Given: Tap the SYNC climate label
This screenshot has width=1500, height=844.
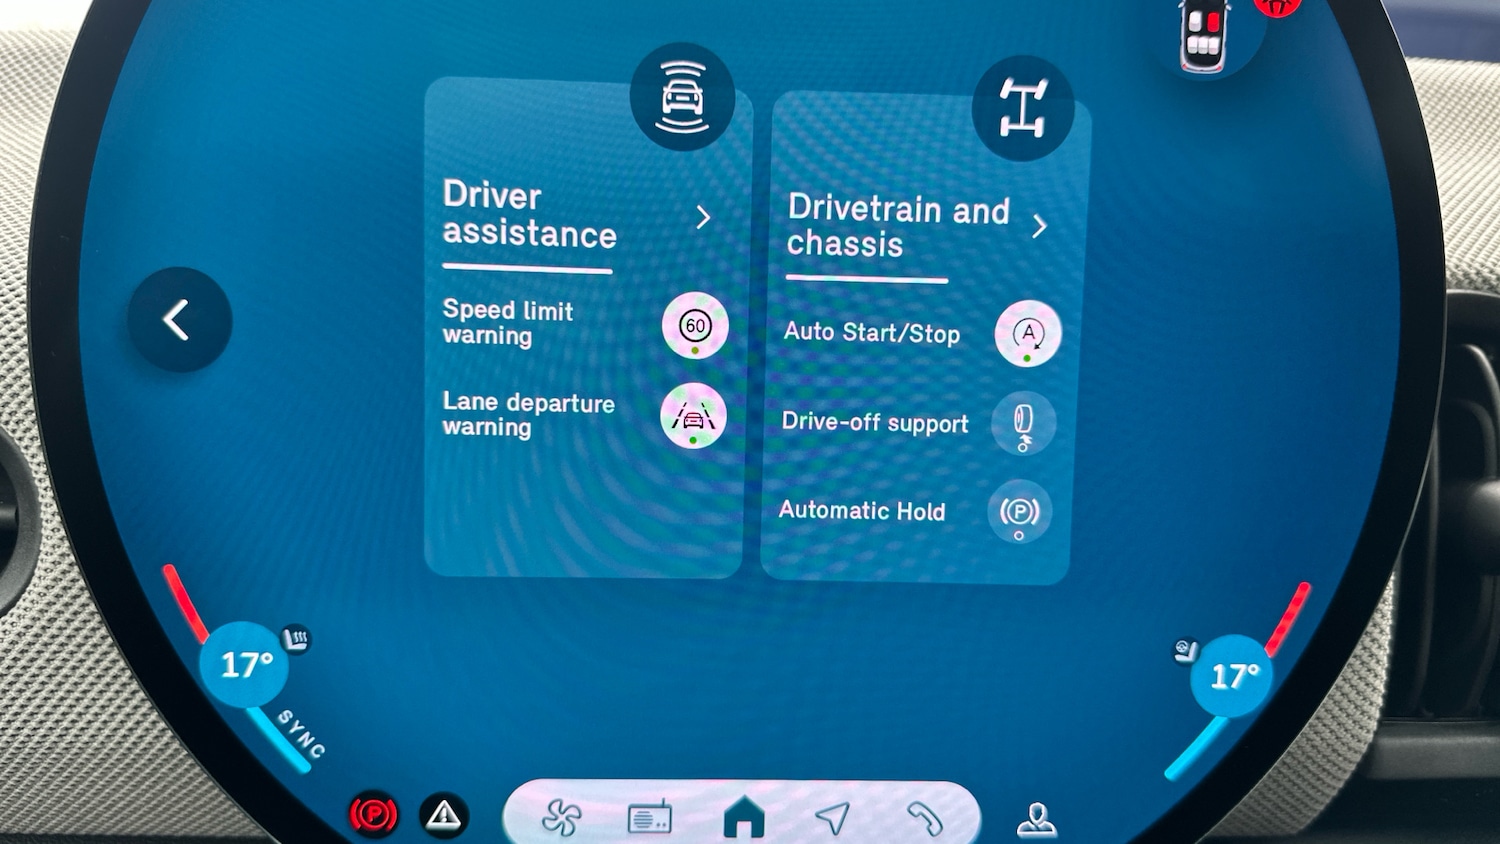Looking at the screenshot, I should (301, 735).
